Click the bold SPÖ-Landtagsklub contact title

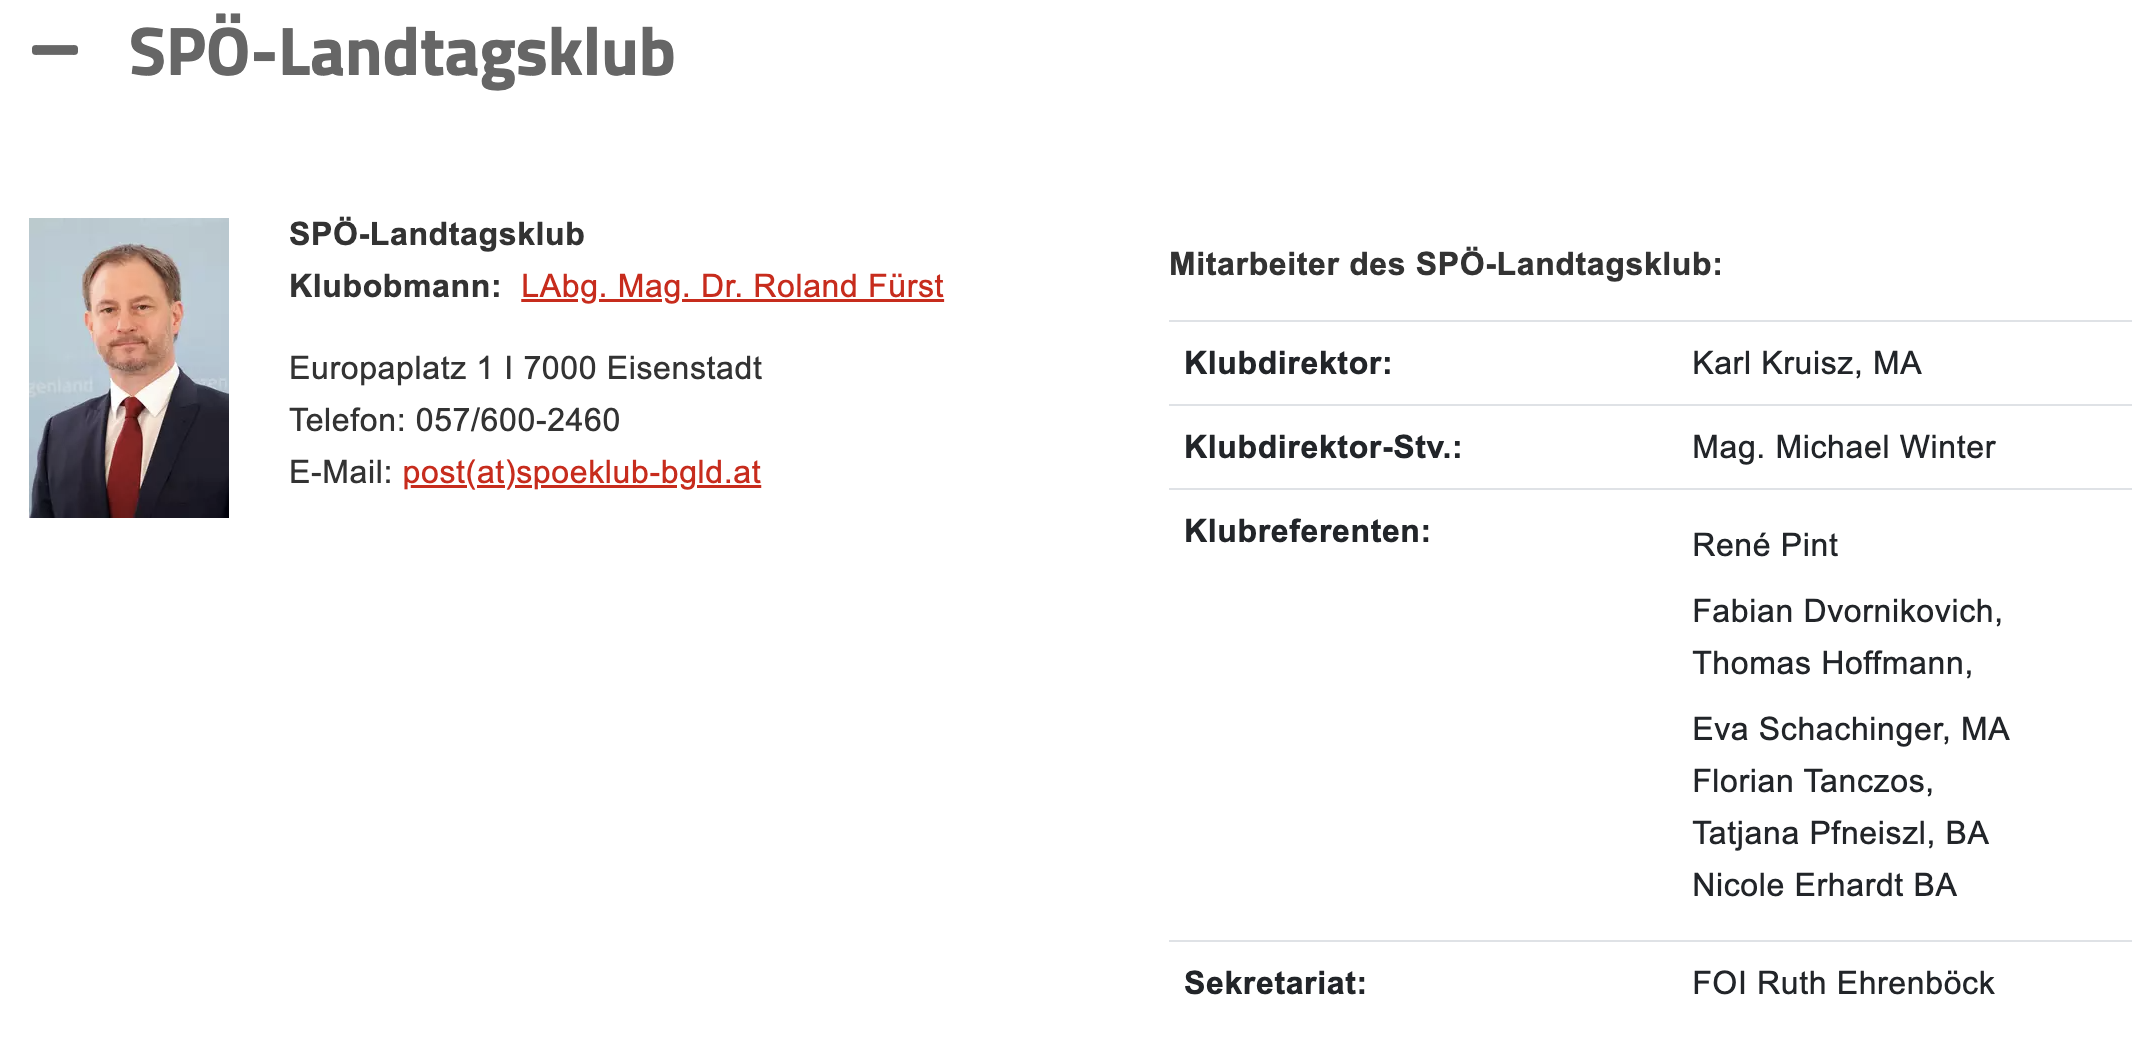pyautogui.click(x=437, y=234)
